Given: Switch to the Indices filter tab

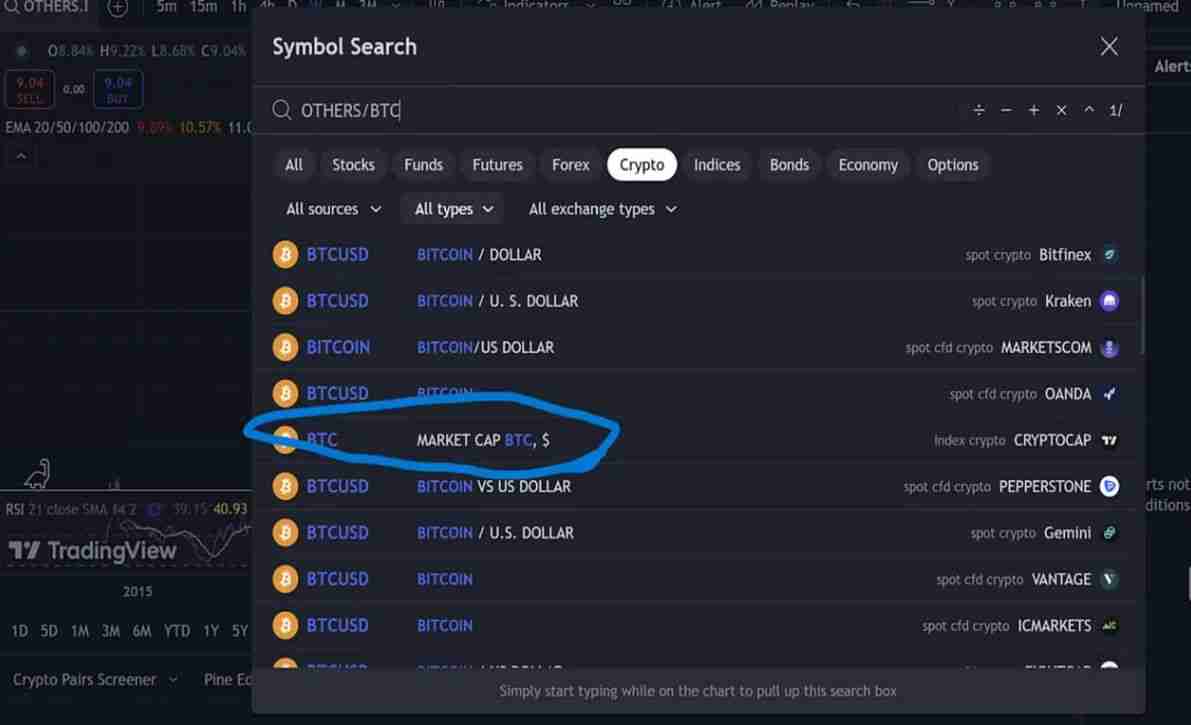Looking at the screenshot, I should click(x=716, y=164).
